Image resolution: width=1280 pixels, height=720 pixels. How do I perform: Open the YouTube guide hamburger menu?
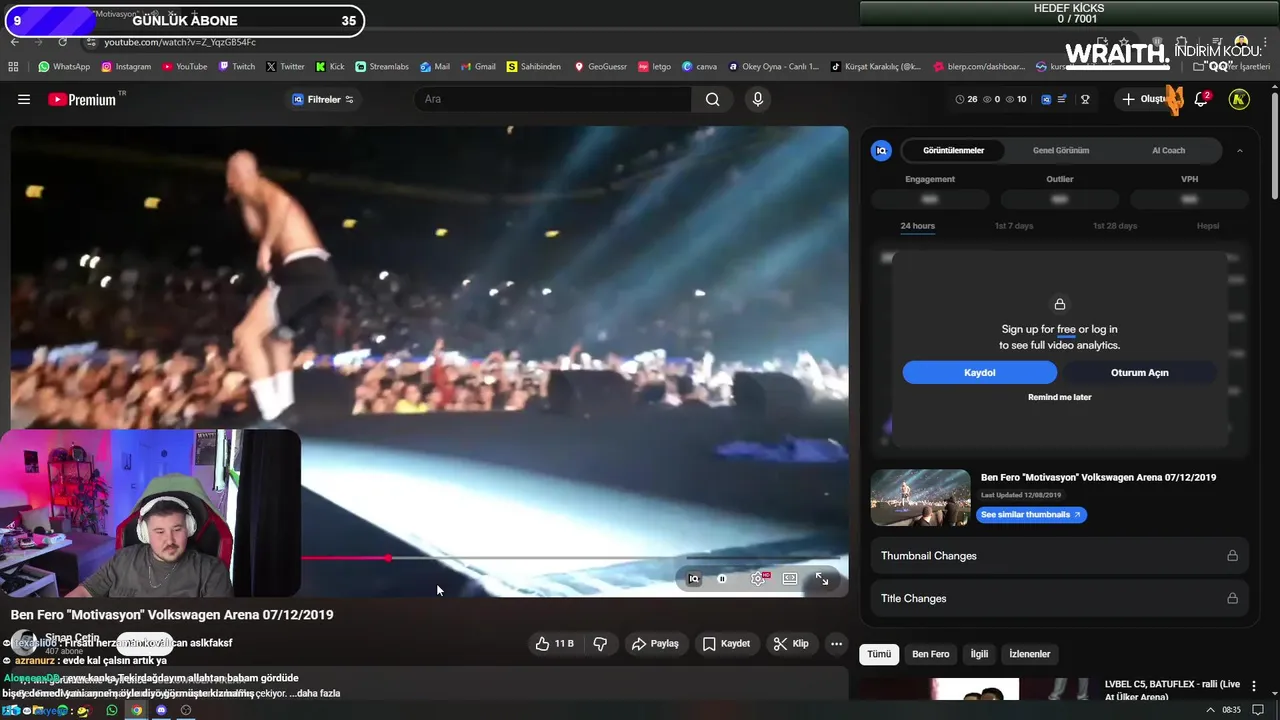24,99
